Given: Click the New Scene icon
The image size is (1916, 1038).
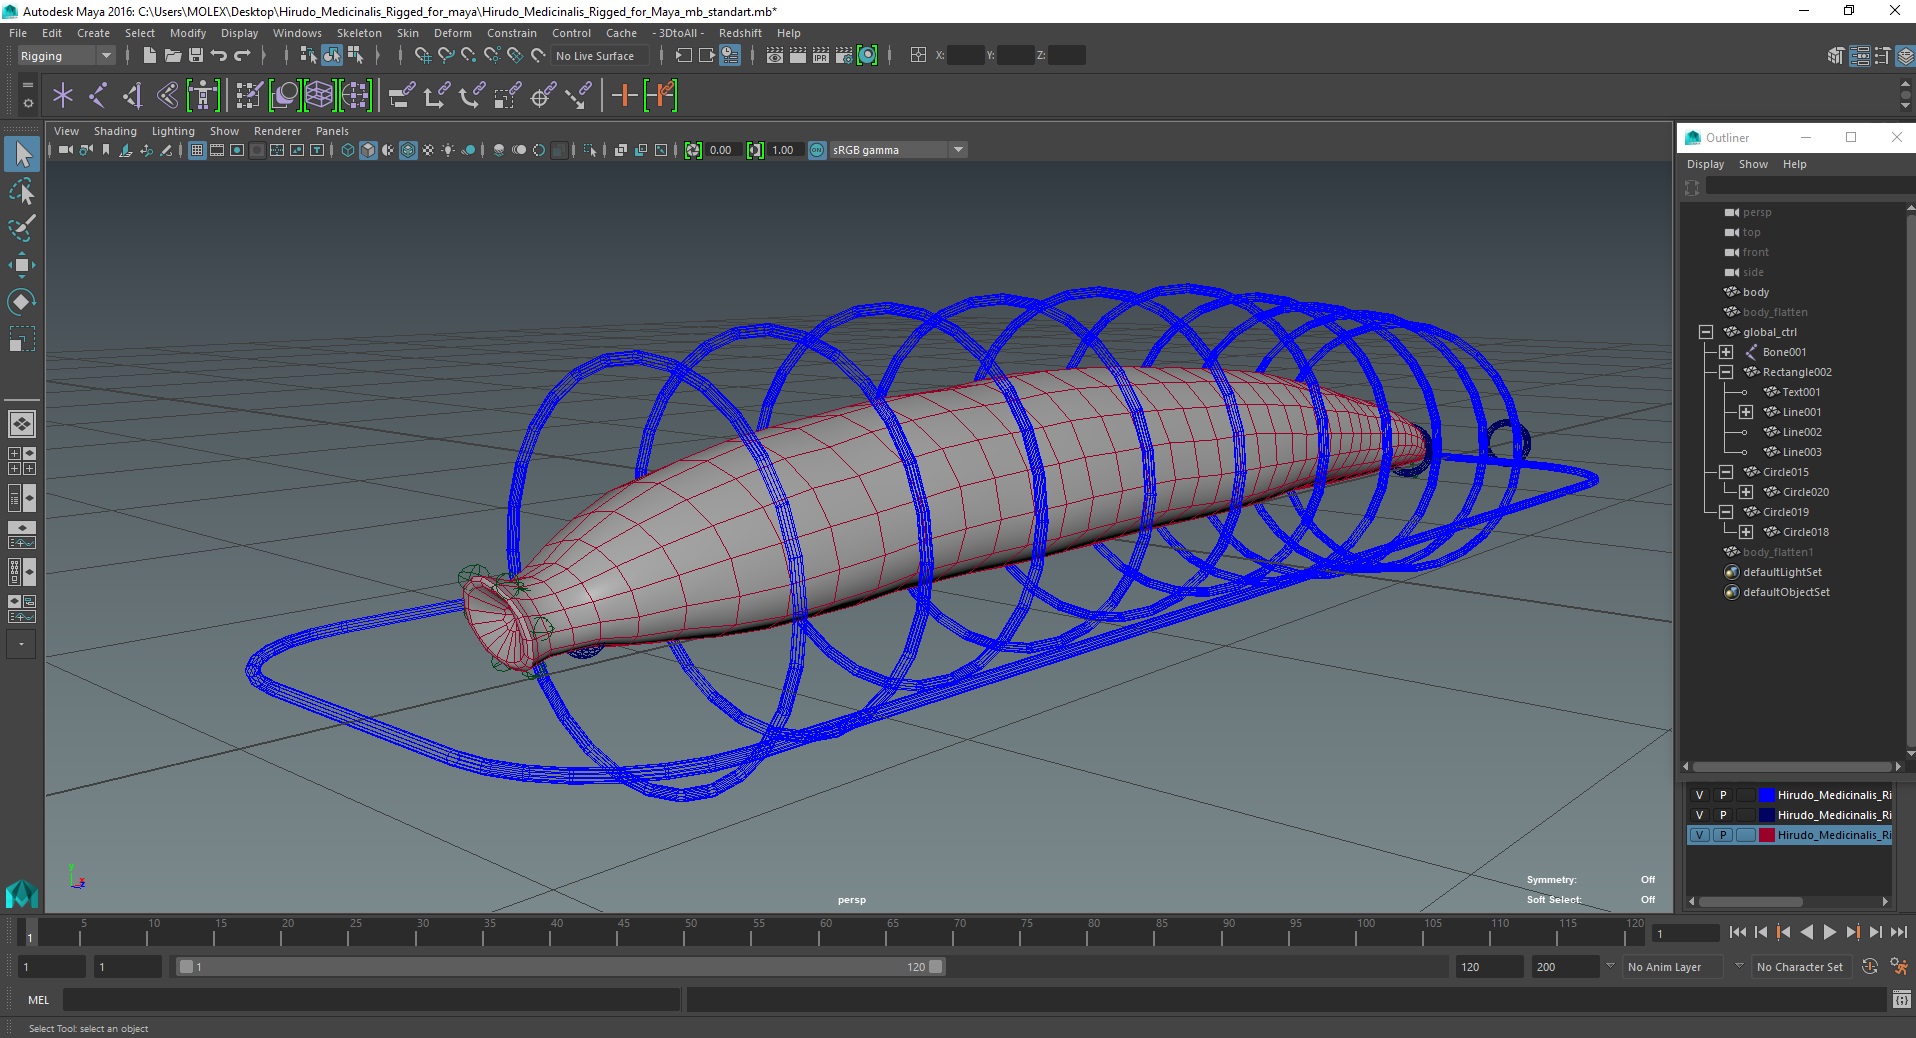Looking at the screenshot, I should pyautogui.click(x=149, y=56).
